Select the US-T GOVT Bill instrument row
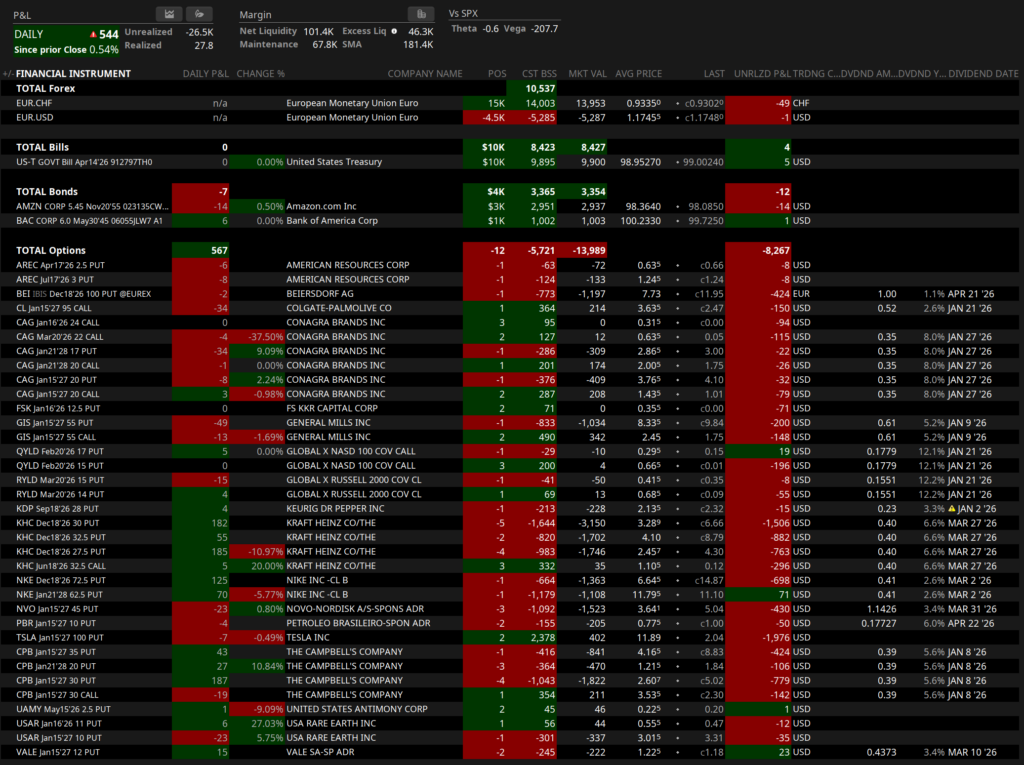The image size is (1024, 765). pyautogui.click(x=84, y=162)
